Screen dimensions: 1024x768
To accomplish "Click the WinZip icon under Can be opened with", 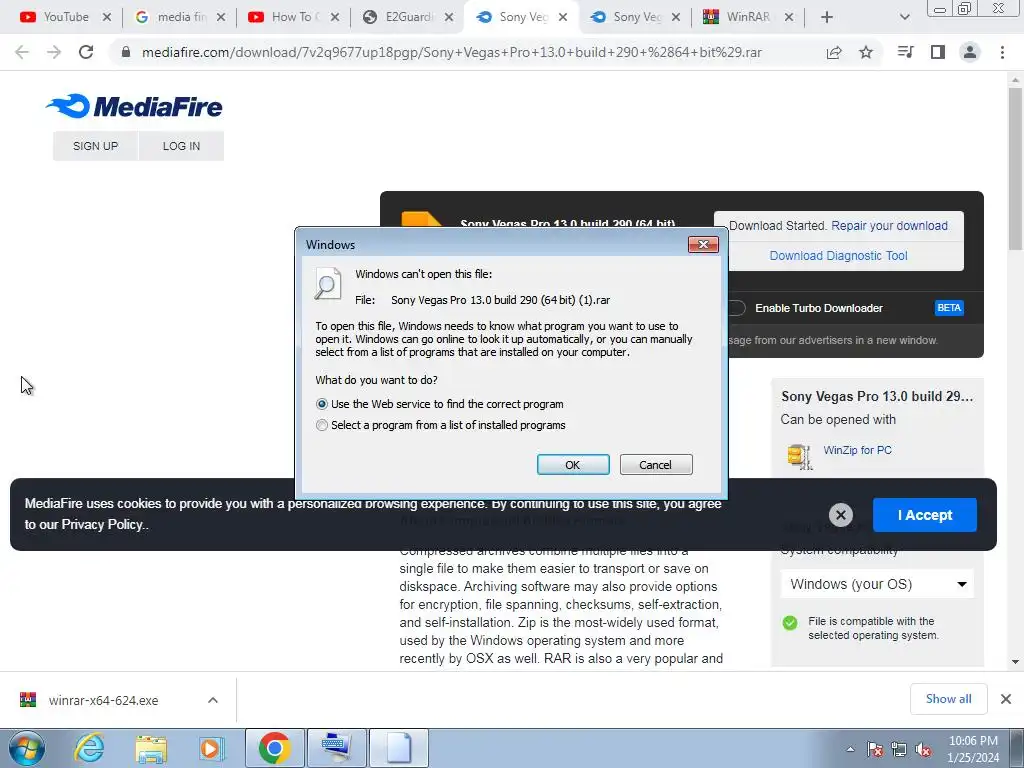I will (799, 456).
